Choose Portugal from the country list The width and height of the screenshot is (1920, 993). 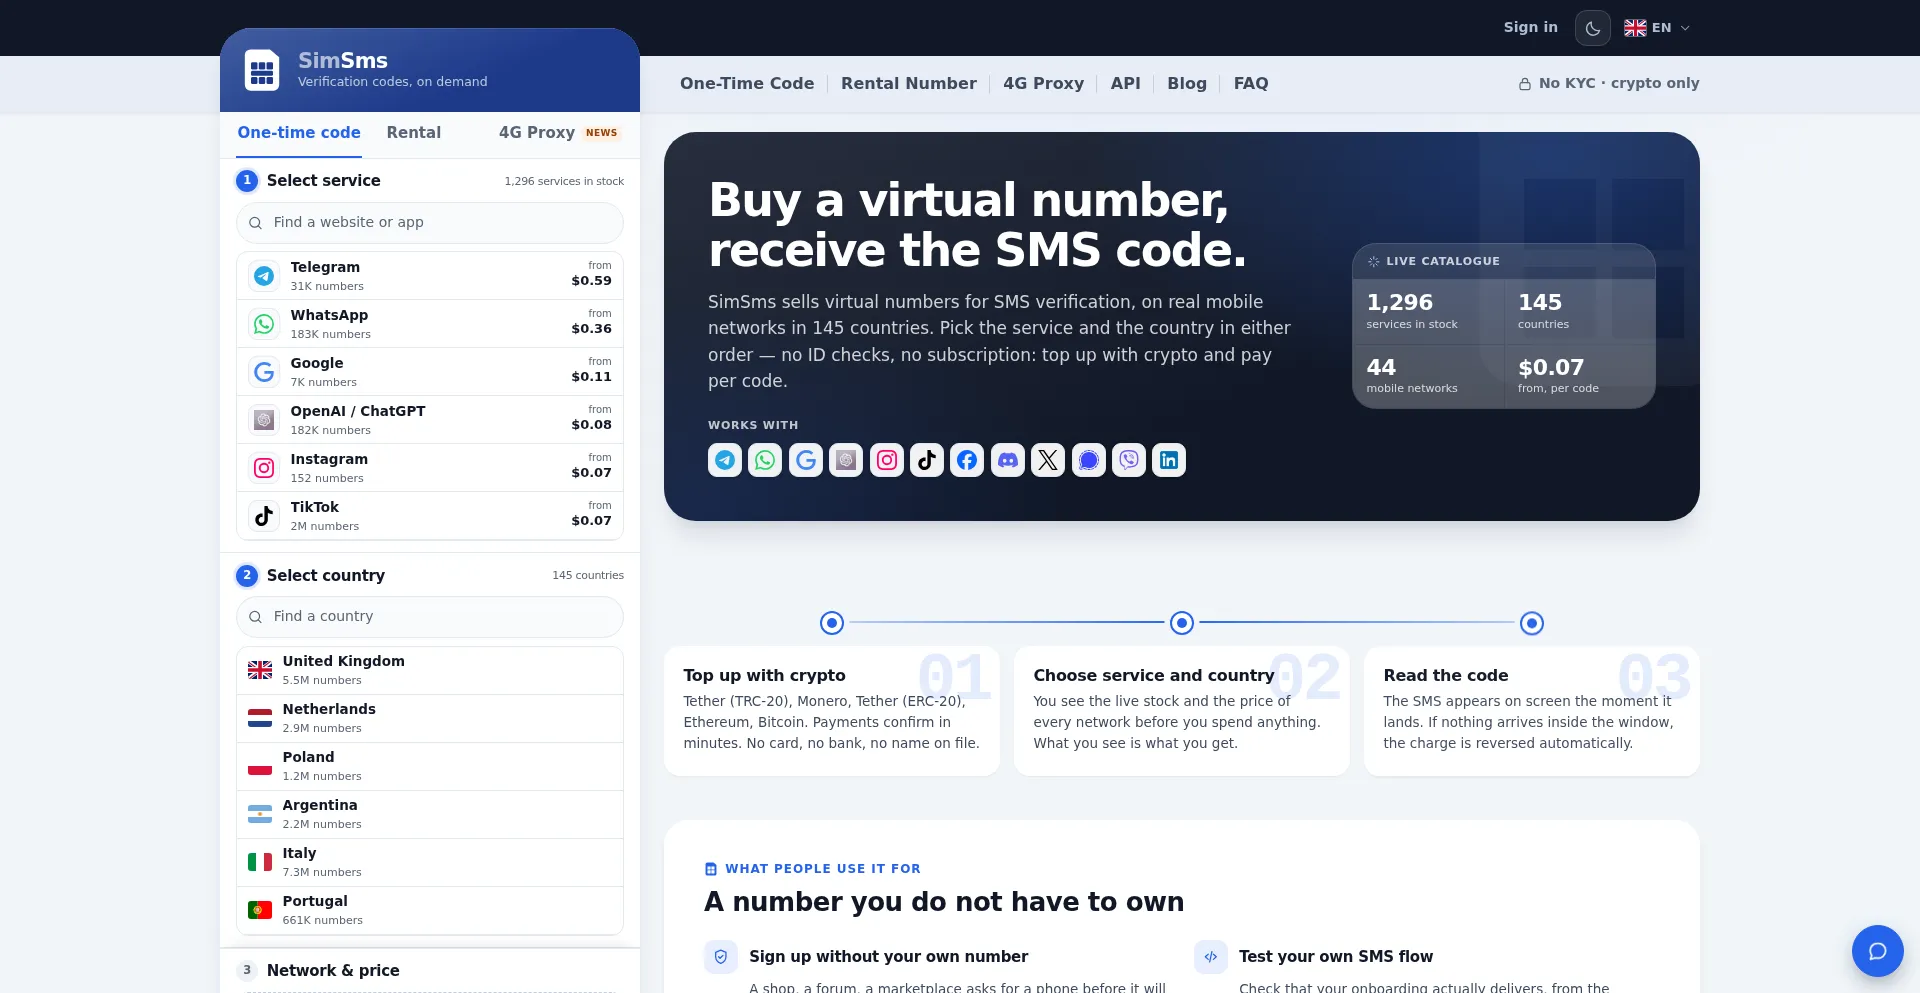pyautogui.click(x=430, y=911)
